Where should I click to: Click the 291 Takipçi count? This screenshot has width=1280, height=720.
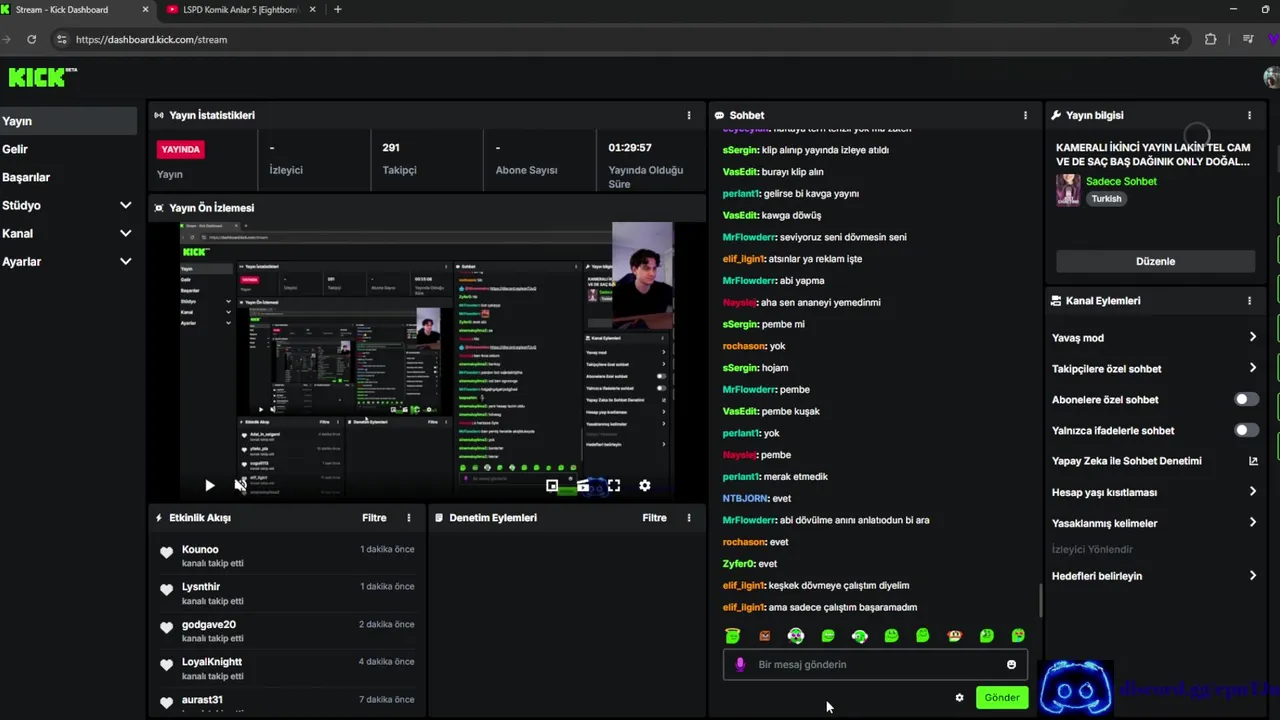[x=391, y=147]
